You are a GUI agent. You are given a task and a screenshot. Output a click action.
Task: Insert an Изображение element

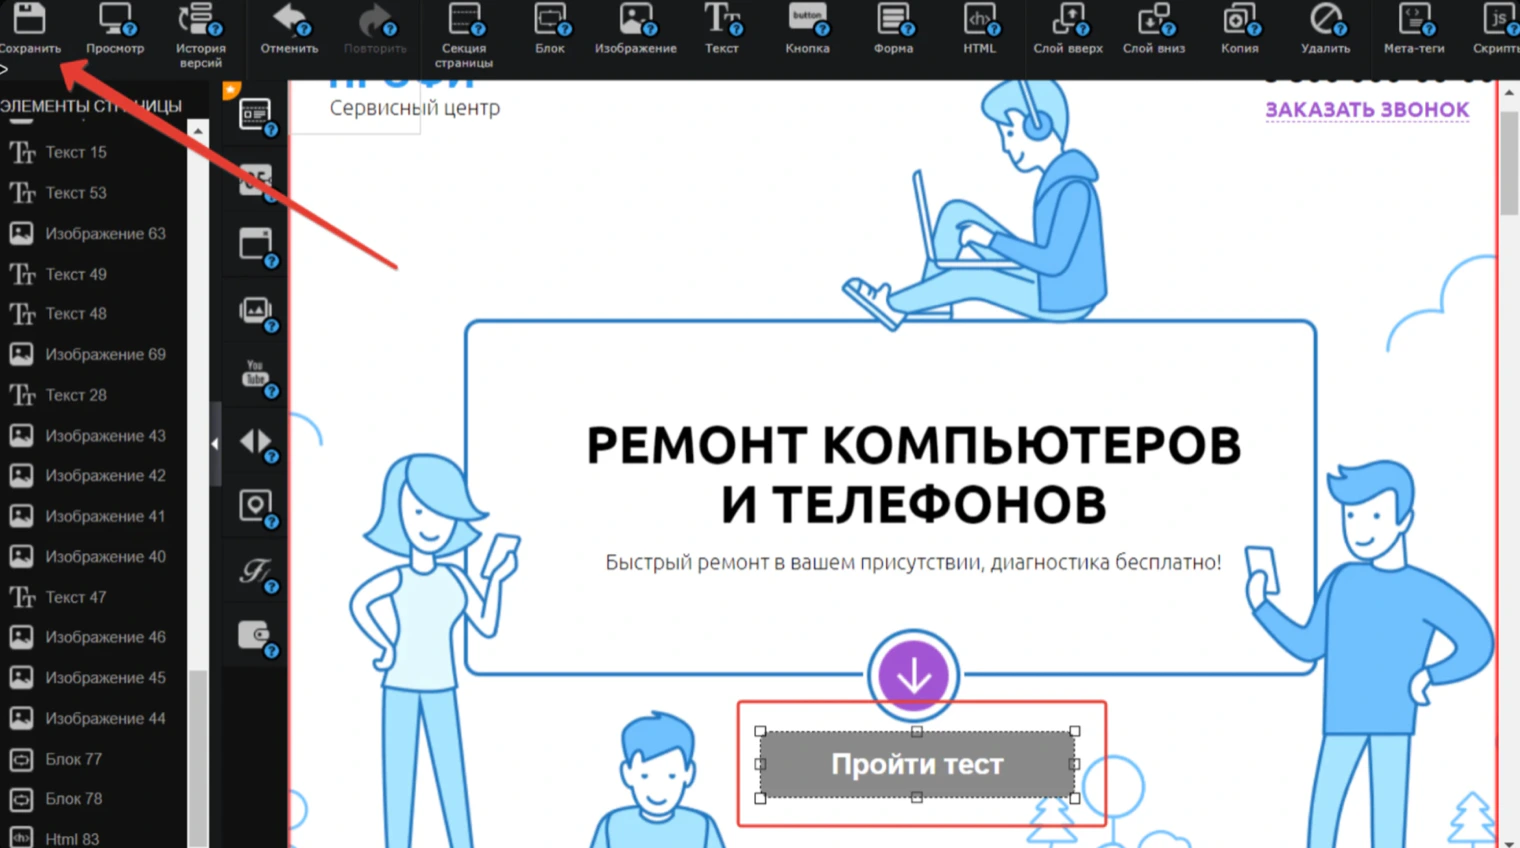point(636,30)
